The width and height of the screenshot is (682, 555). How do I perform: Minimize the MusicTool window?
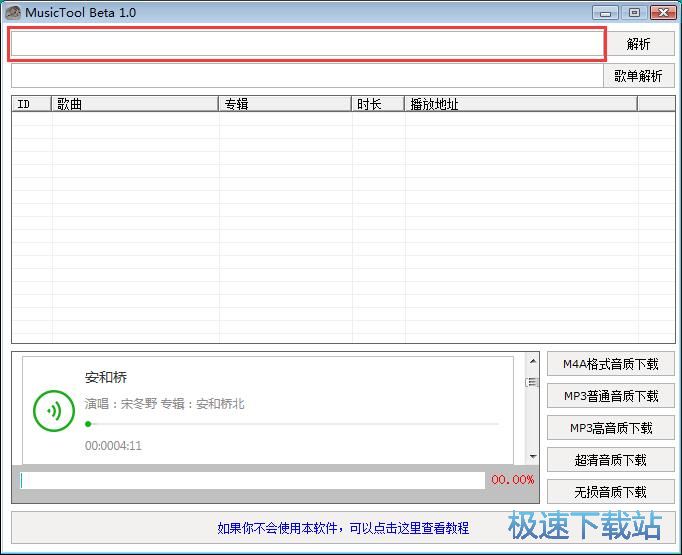tap(605, 13)
